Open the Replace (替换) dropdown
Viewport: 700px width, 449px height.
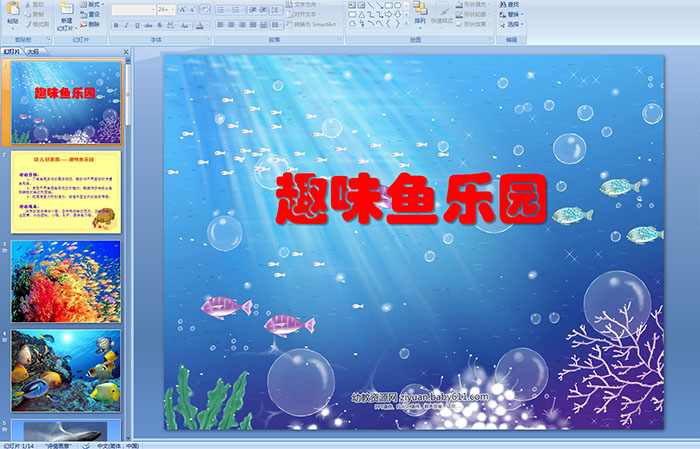512,14
